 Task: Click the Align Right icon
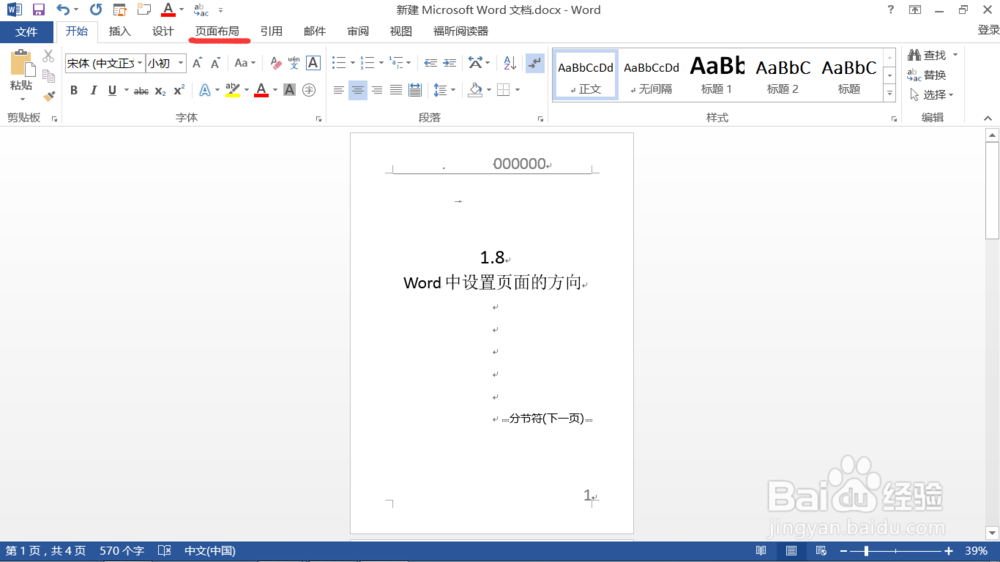(x=377, y=90)
